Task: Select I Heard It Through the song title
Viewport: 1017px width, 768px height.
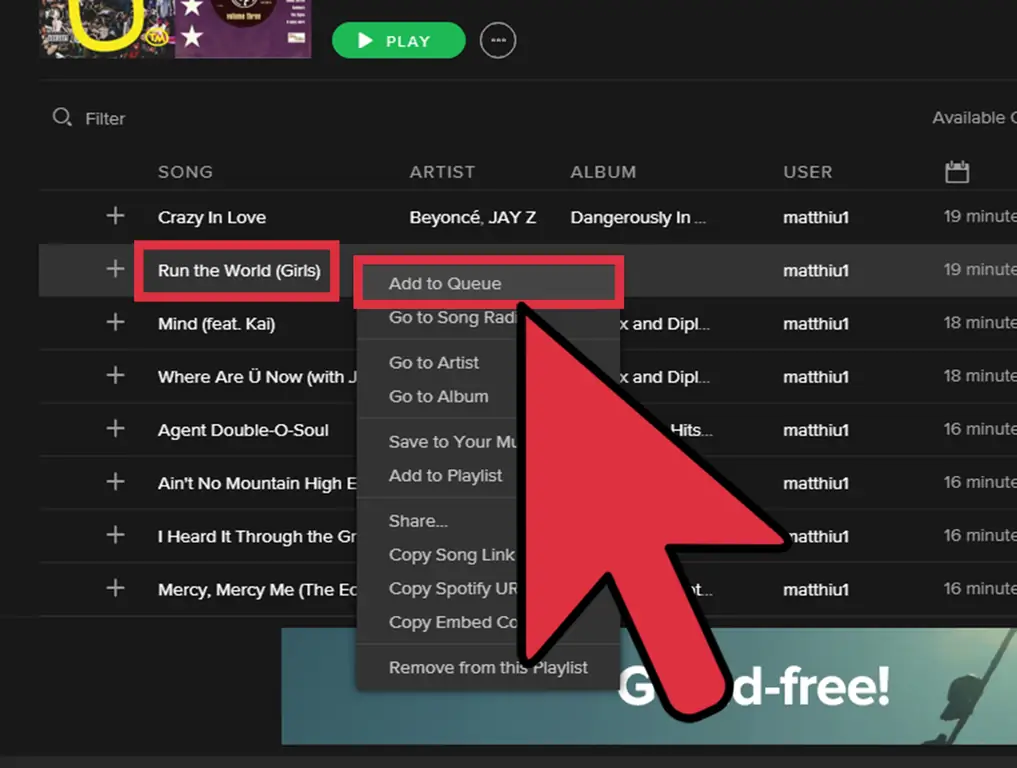Action: click(257, 536)
